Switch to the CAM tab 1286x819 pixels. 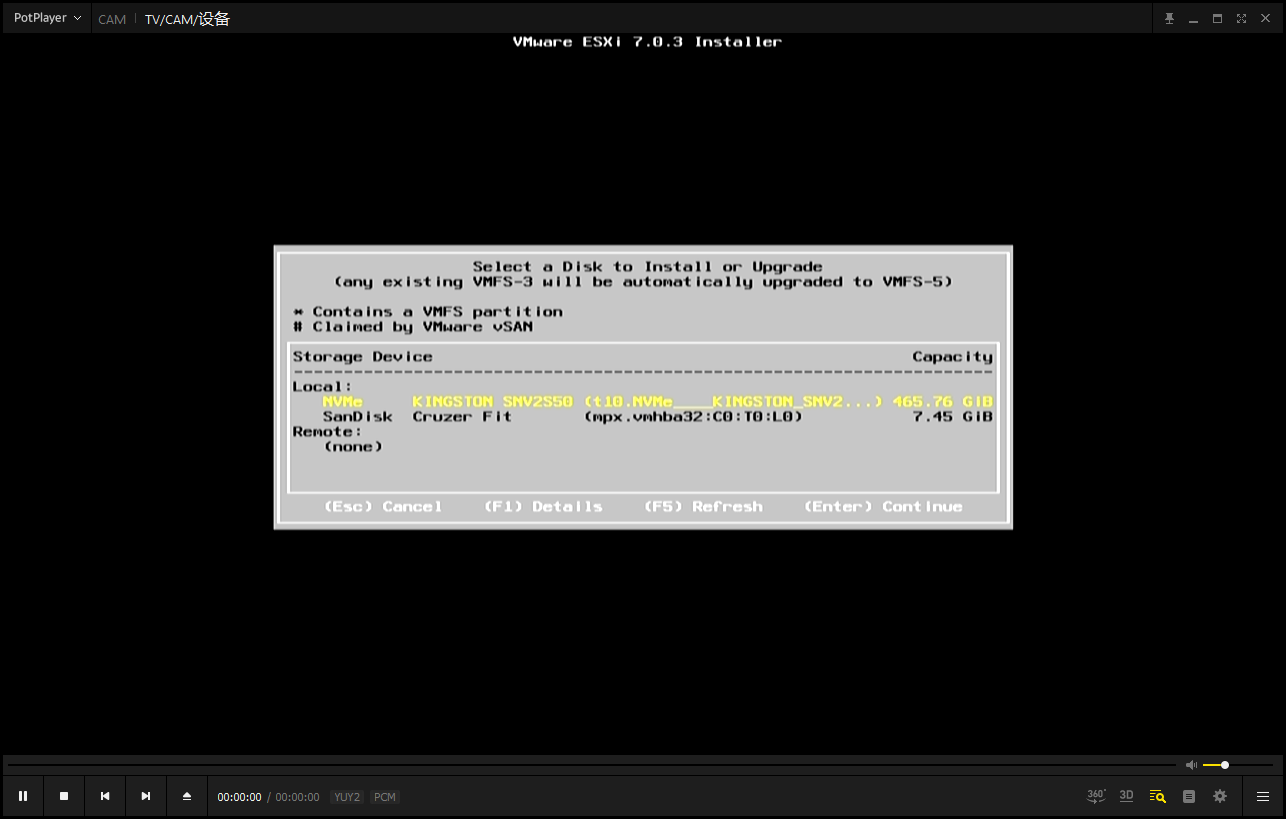tap(112, 19)
